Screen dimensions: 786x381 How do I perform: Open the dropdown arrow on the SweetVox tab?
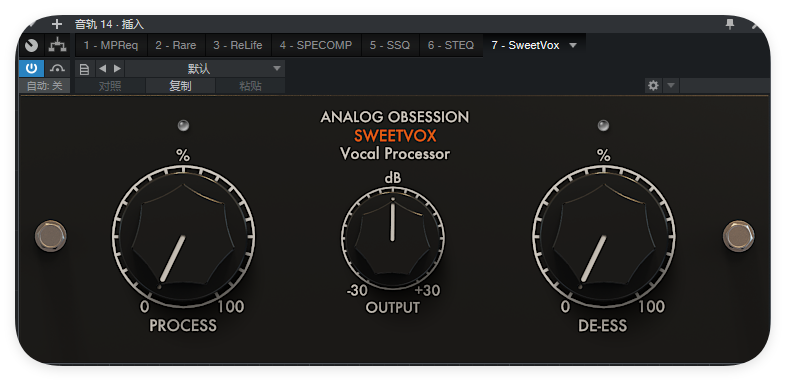[x=573, y=46]
